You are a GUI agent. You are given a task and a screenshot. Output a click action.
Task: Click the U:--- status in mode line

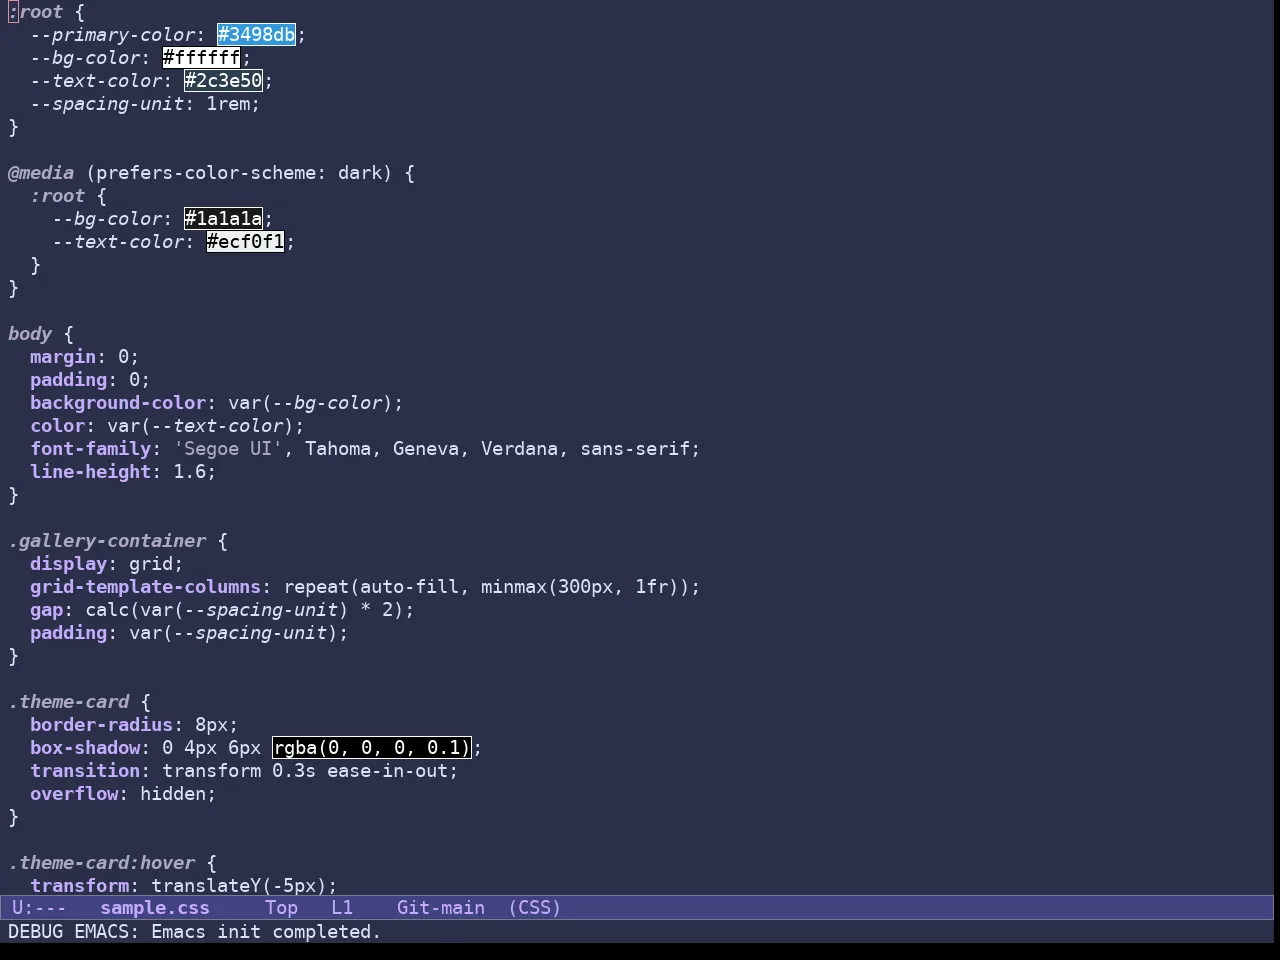pos(39,908)
